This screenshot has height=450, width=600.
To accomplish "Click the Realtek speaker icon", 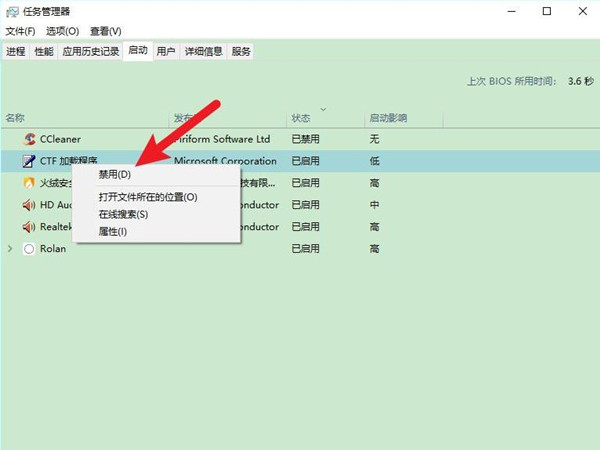I will (29, 227).
